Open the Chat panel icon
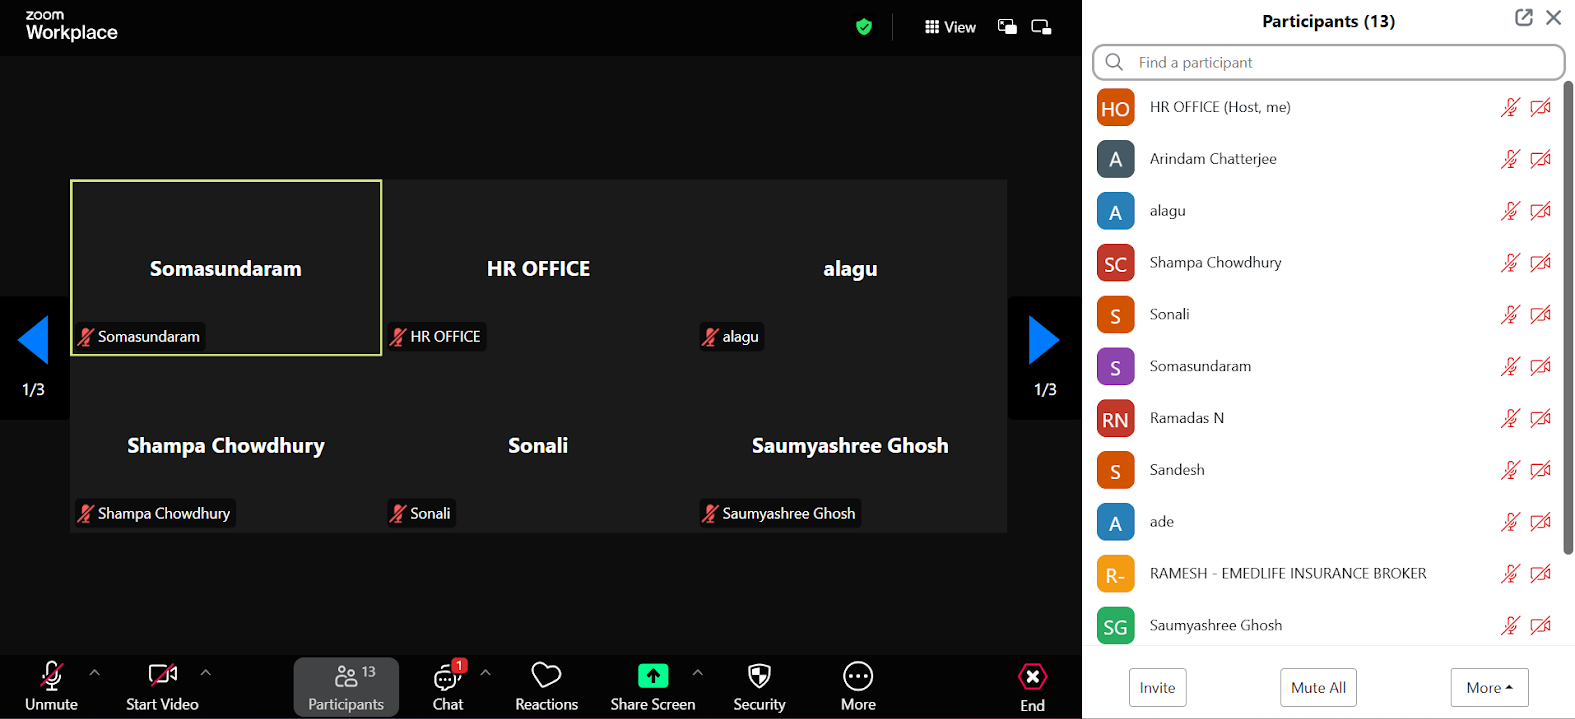Screen dimensions: 1575x719 pyautogui.click(x=447, y=678)
